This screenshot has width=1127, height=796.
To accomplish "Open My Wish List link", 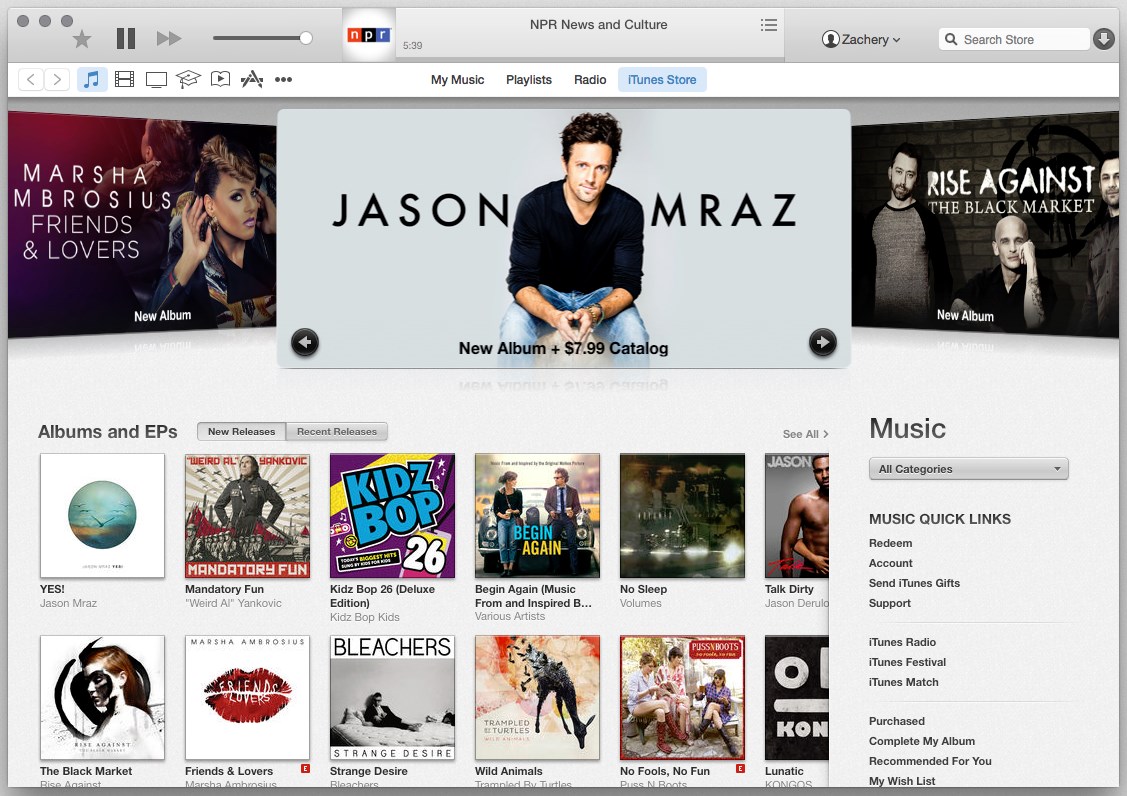I will pyautogui.click(x=901, y=781).
